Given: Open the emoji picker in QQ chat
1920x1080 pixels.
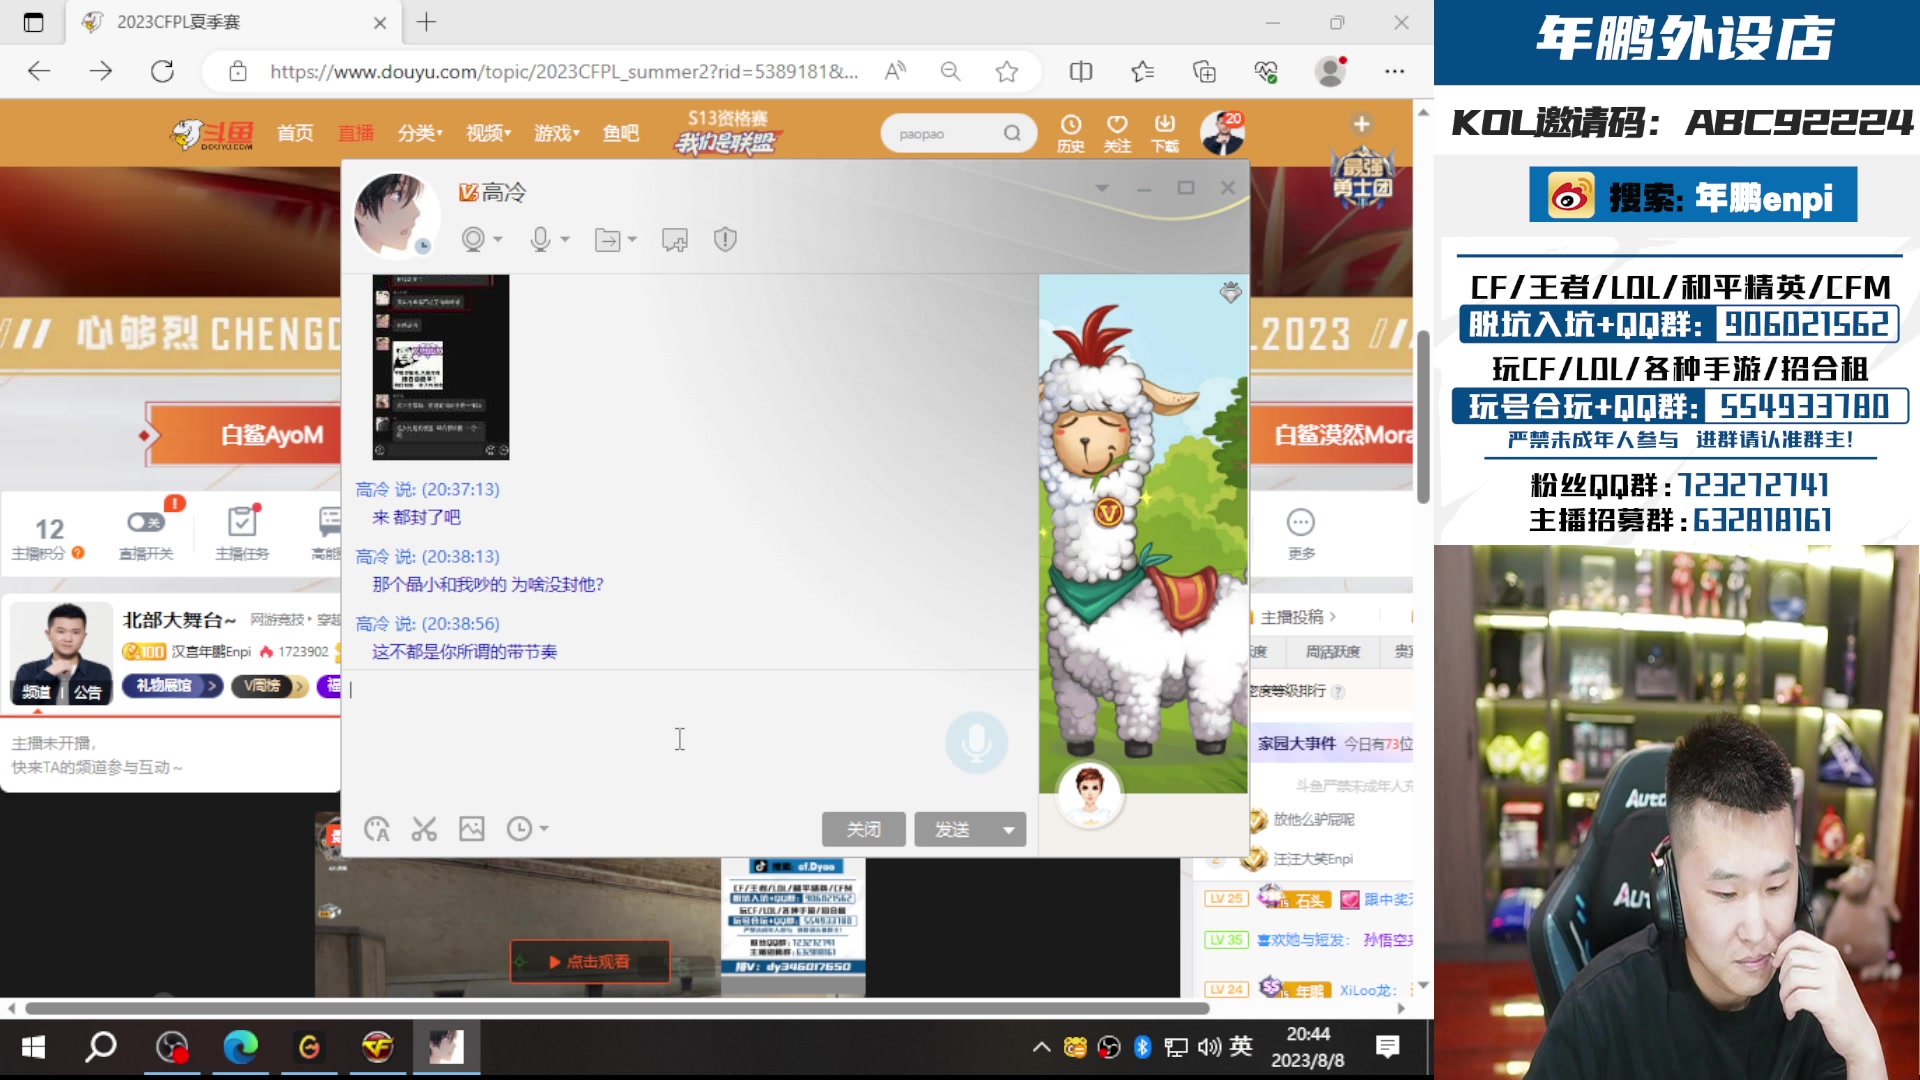Looking at the screenshot, I should pyautogui.click(x=377, y=829).
